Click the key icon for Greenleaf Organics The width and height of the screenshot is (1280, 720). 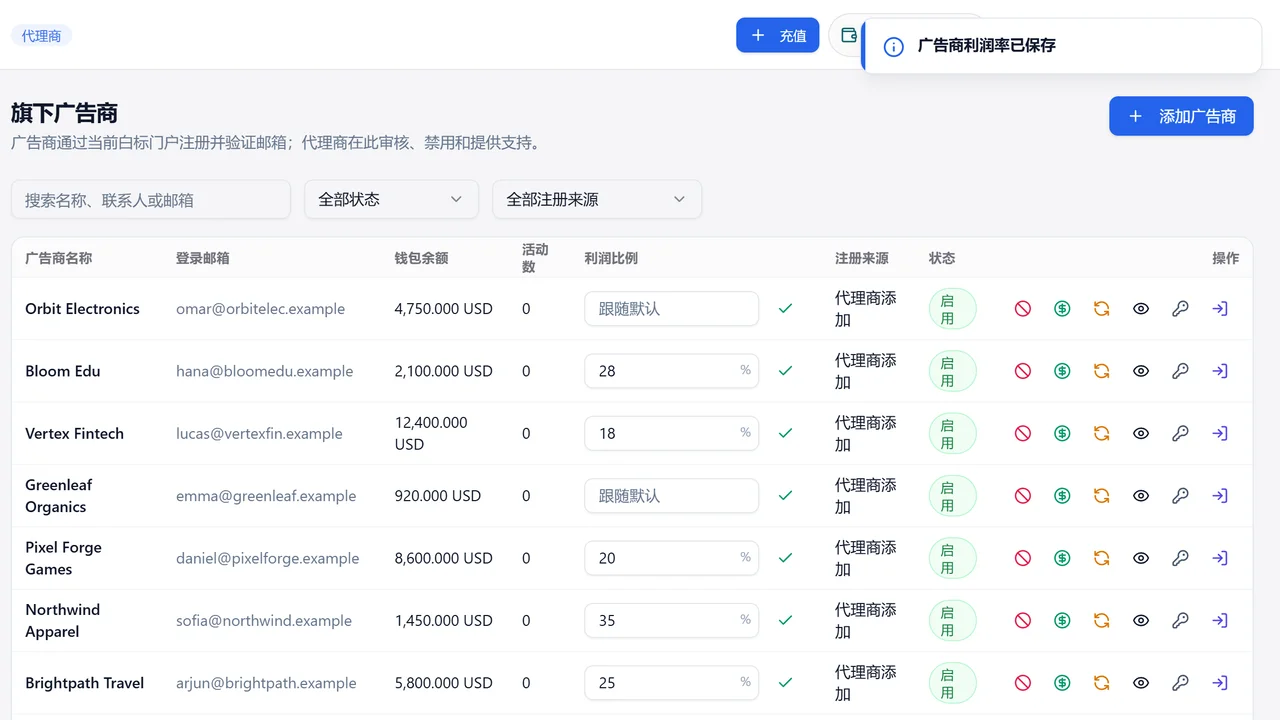click(x=1180, y=496)
